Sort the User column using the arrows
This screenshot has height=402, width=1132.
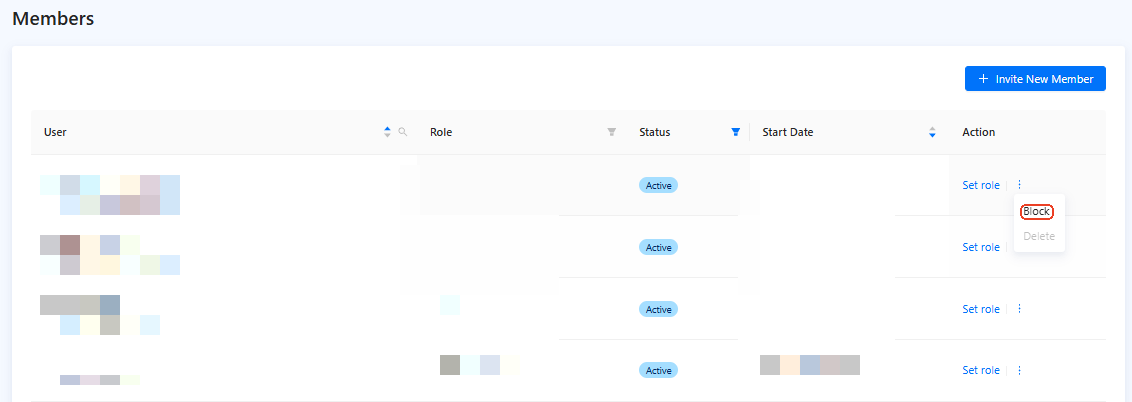pyautogui.click(x=388, y=132)
